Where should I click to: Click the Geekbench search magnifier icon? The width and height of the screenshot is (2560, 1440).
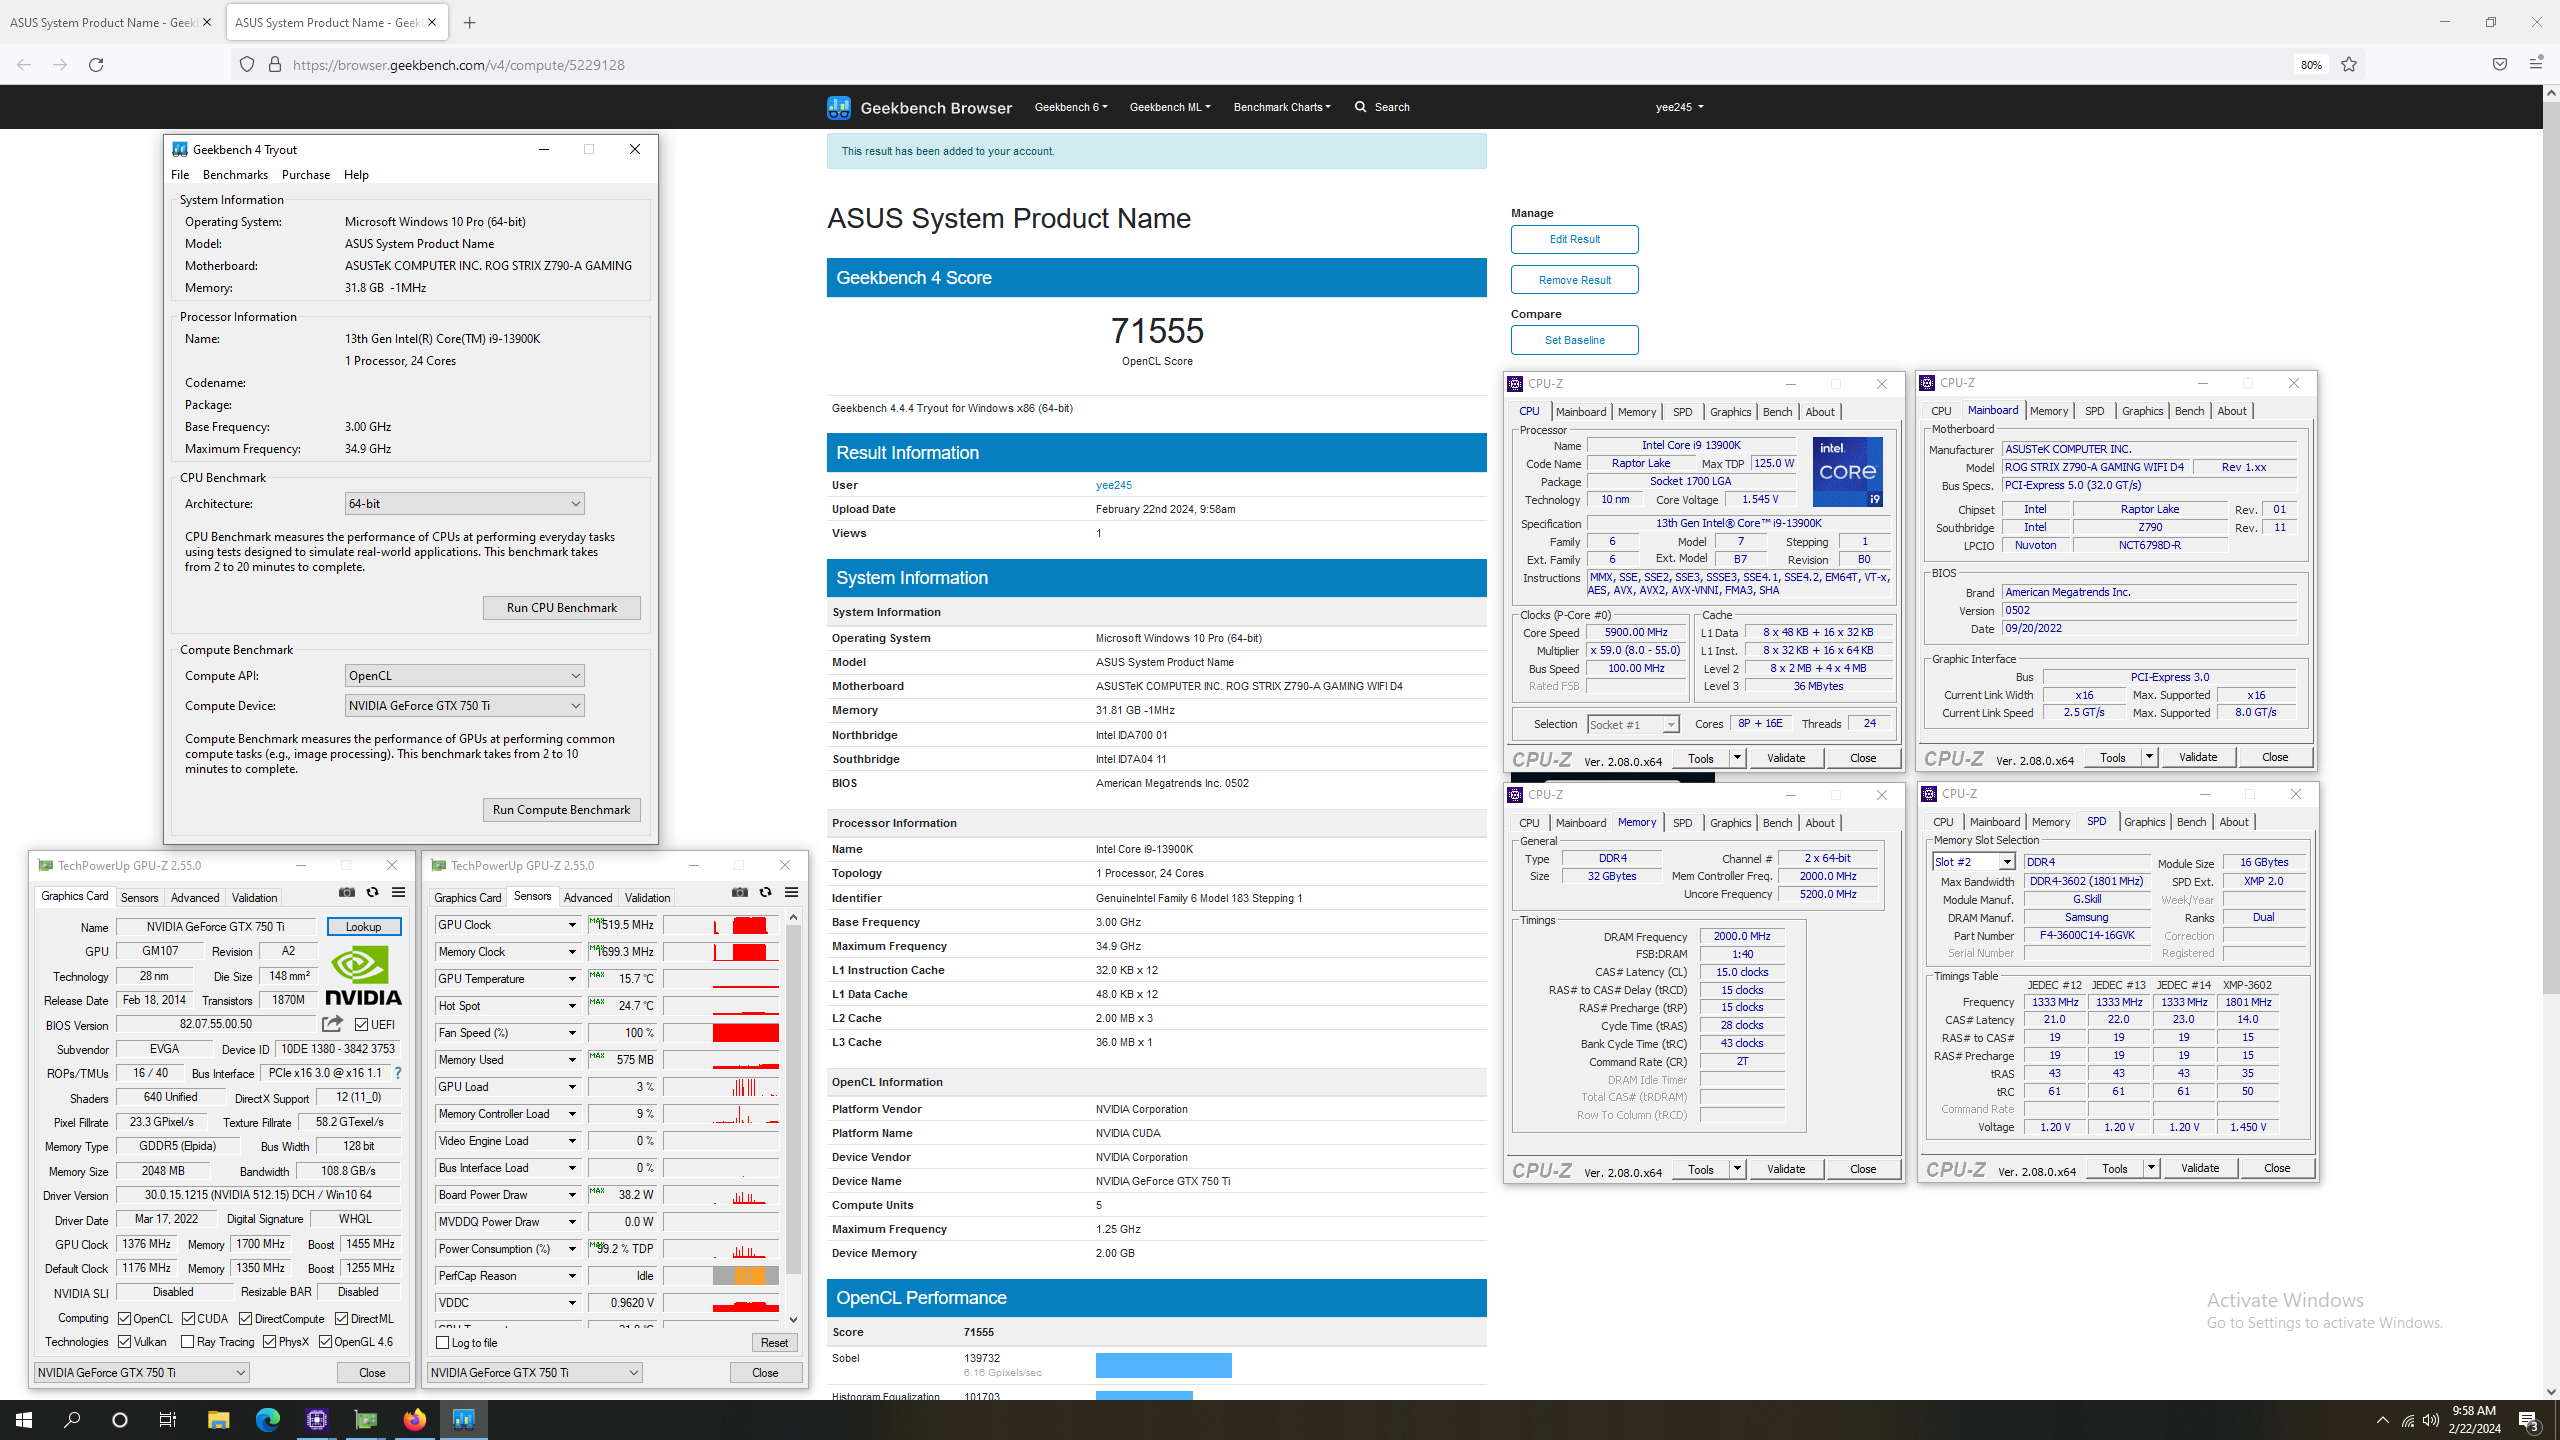(1360, 107)
